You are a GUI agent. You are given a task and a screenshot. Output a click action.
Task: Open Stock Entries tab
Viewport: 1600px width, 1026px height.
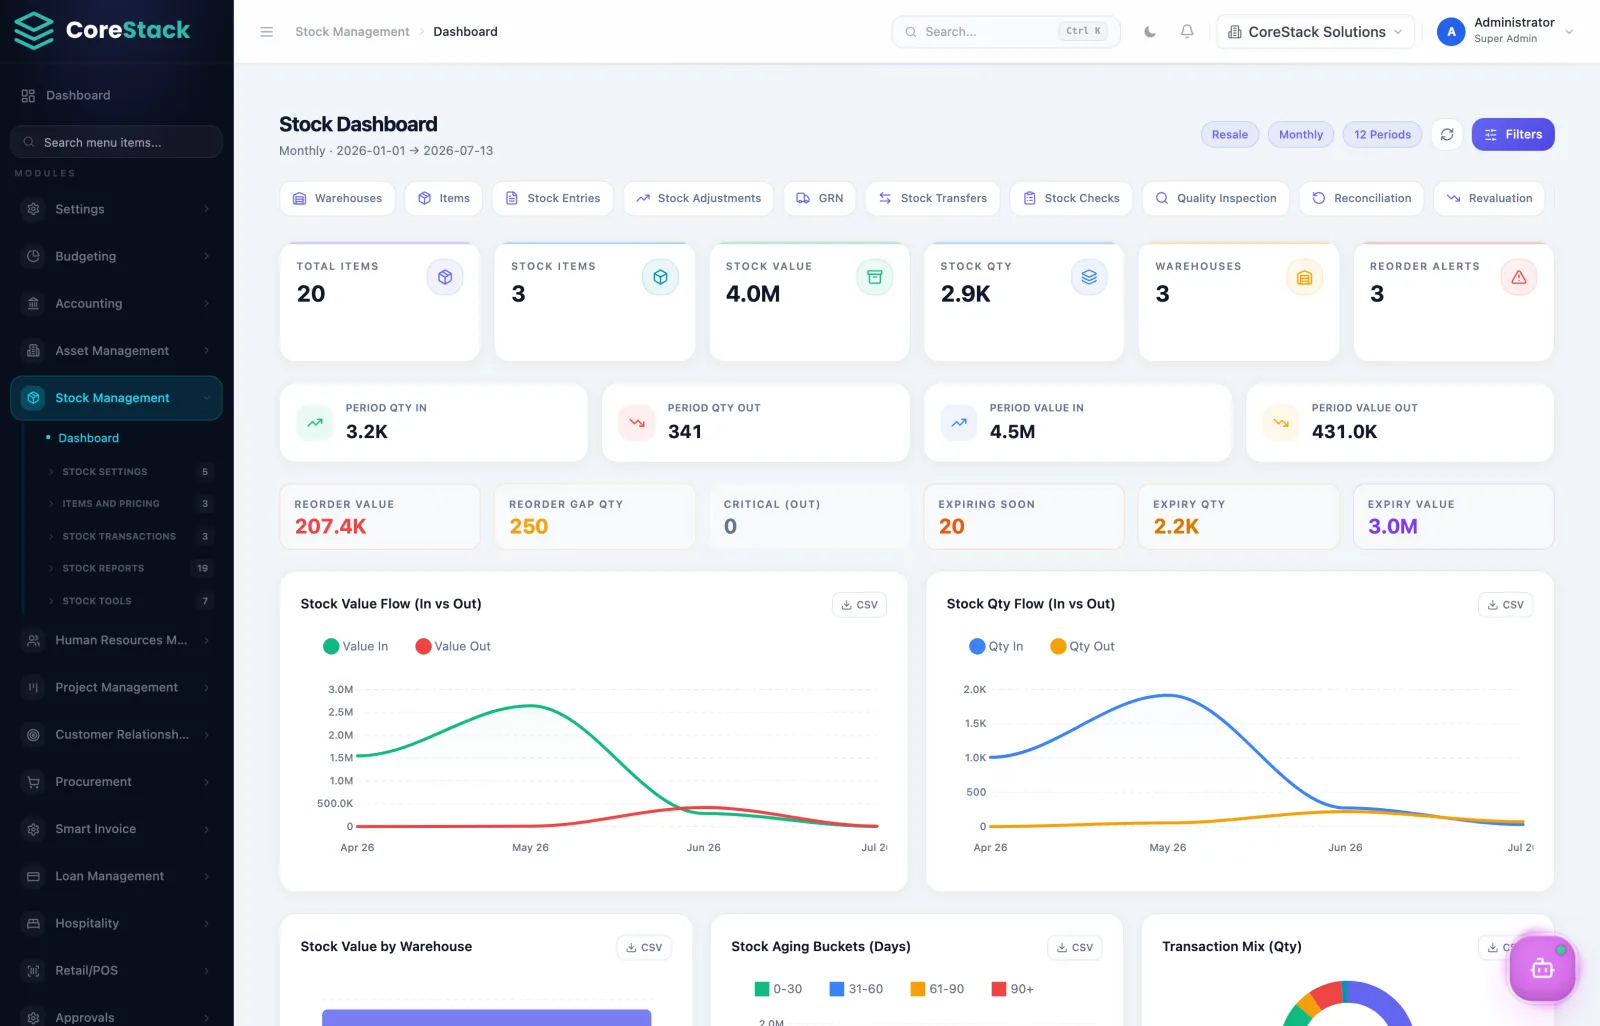tap(553, 198)
